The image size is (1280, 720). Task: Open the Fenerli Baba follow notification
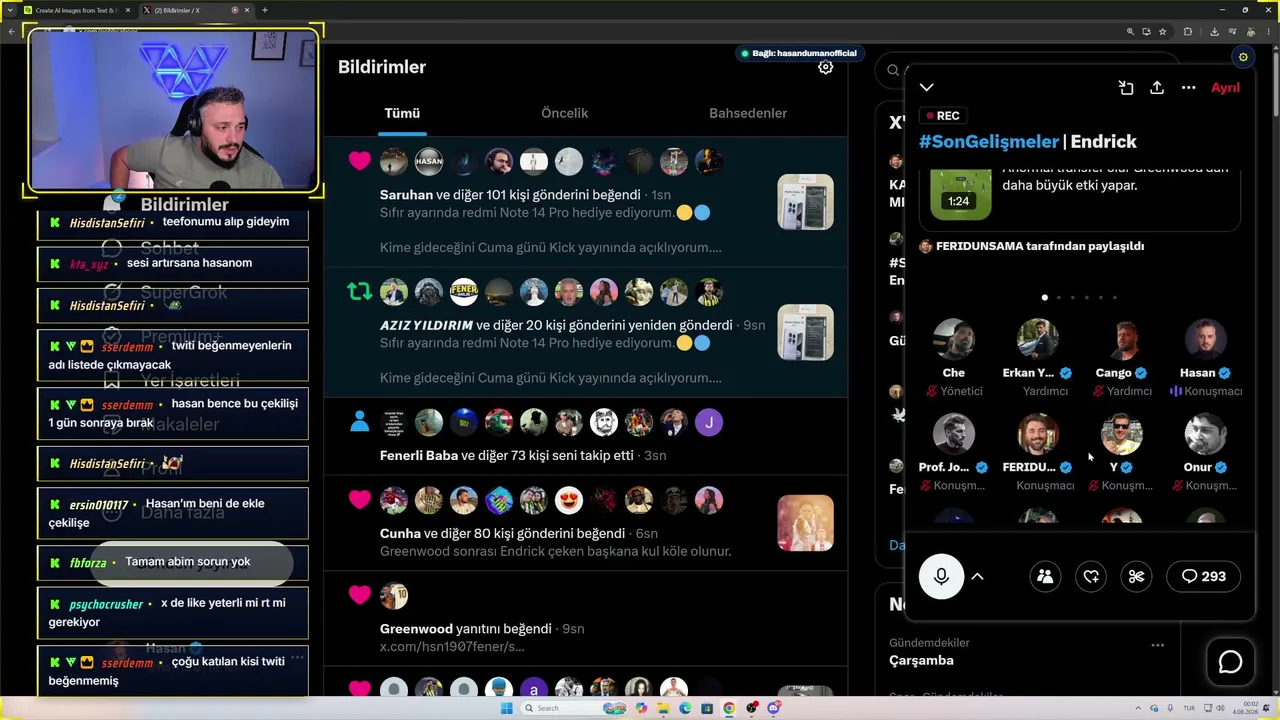pos(585,436)
